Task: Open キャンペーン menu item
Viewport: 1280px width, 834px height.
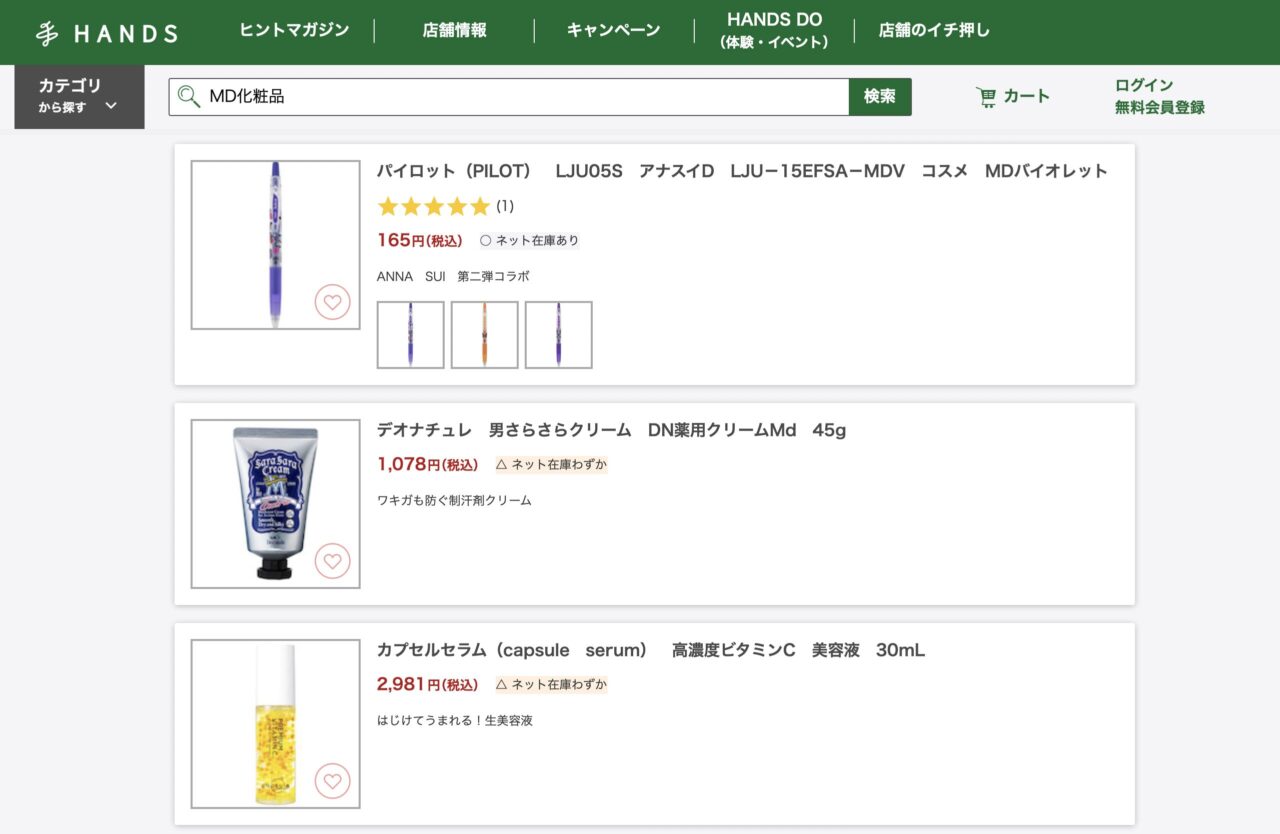Action: click(614, 30)
